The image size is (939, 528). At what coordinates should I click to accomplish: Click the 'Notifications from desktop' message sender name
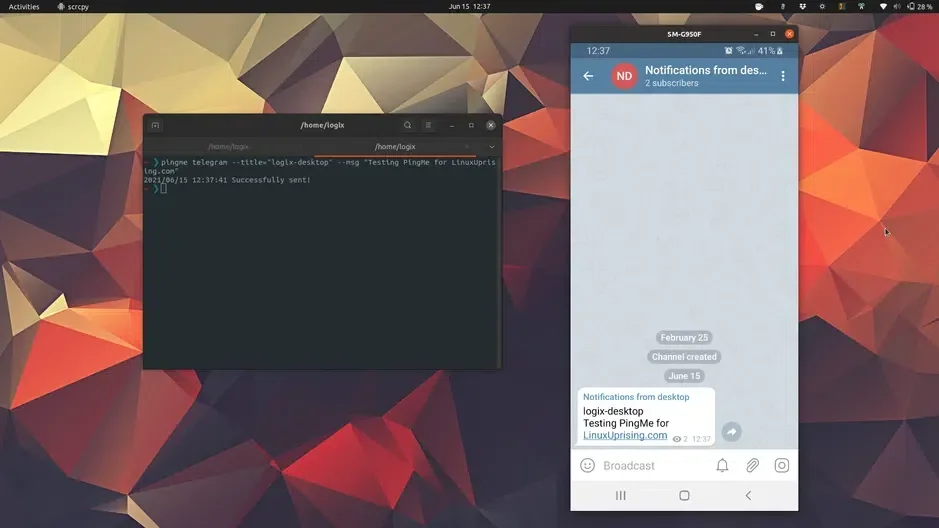pos(636,397)
